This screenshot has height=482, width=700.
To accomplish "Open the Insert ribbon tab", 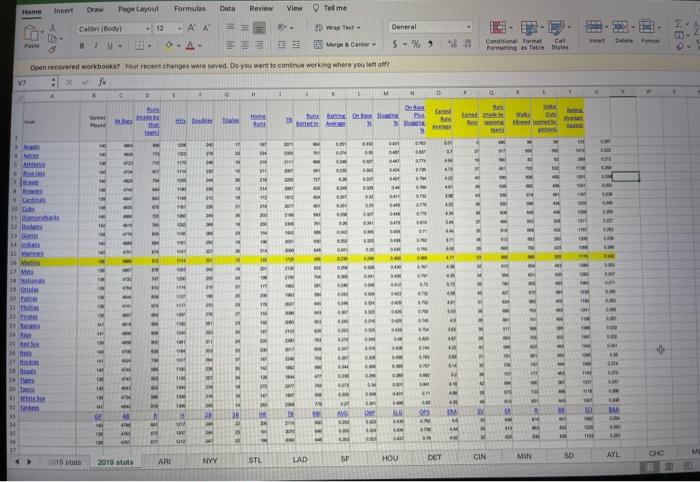I will (x=63, y=10).
